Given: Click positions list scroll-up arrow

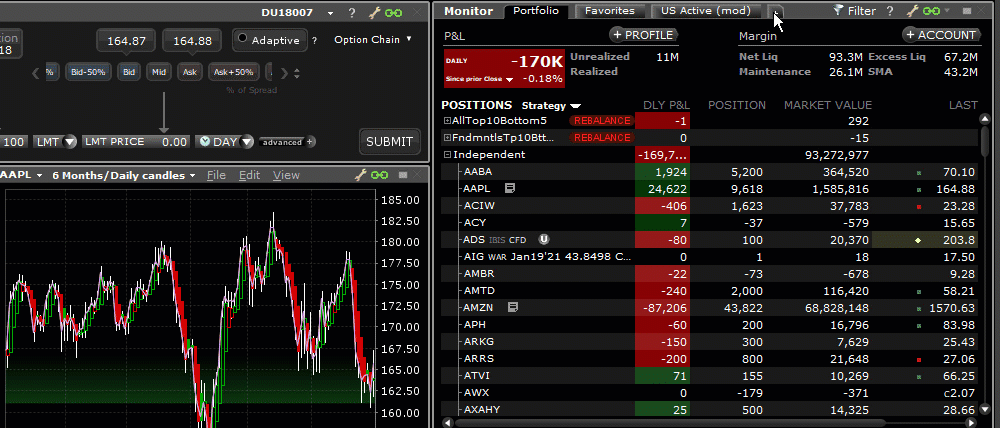Looking at the screenshot, I should pyautogui.click(x=983, y=119).
